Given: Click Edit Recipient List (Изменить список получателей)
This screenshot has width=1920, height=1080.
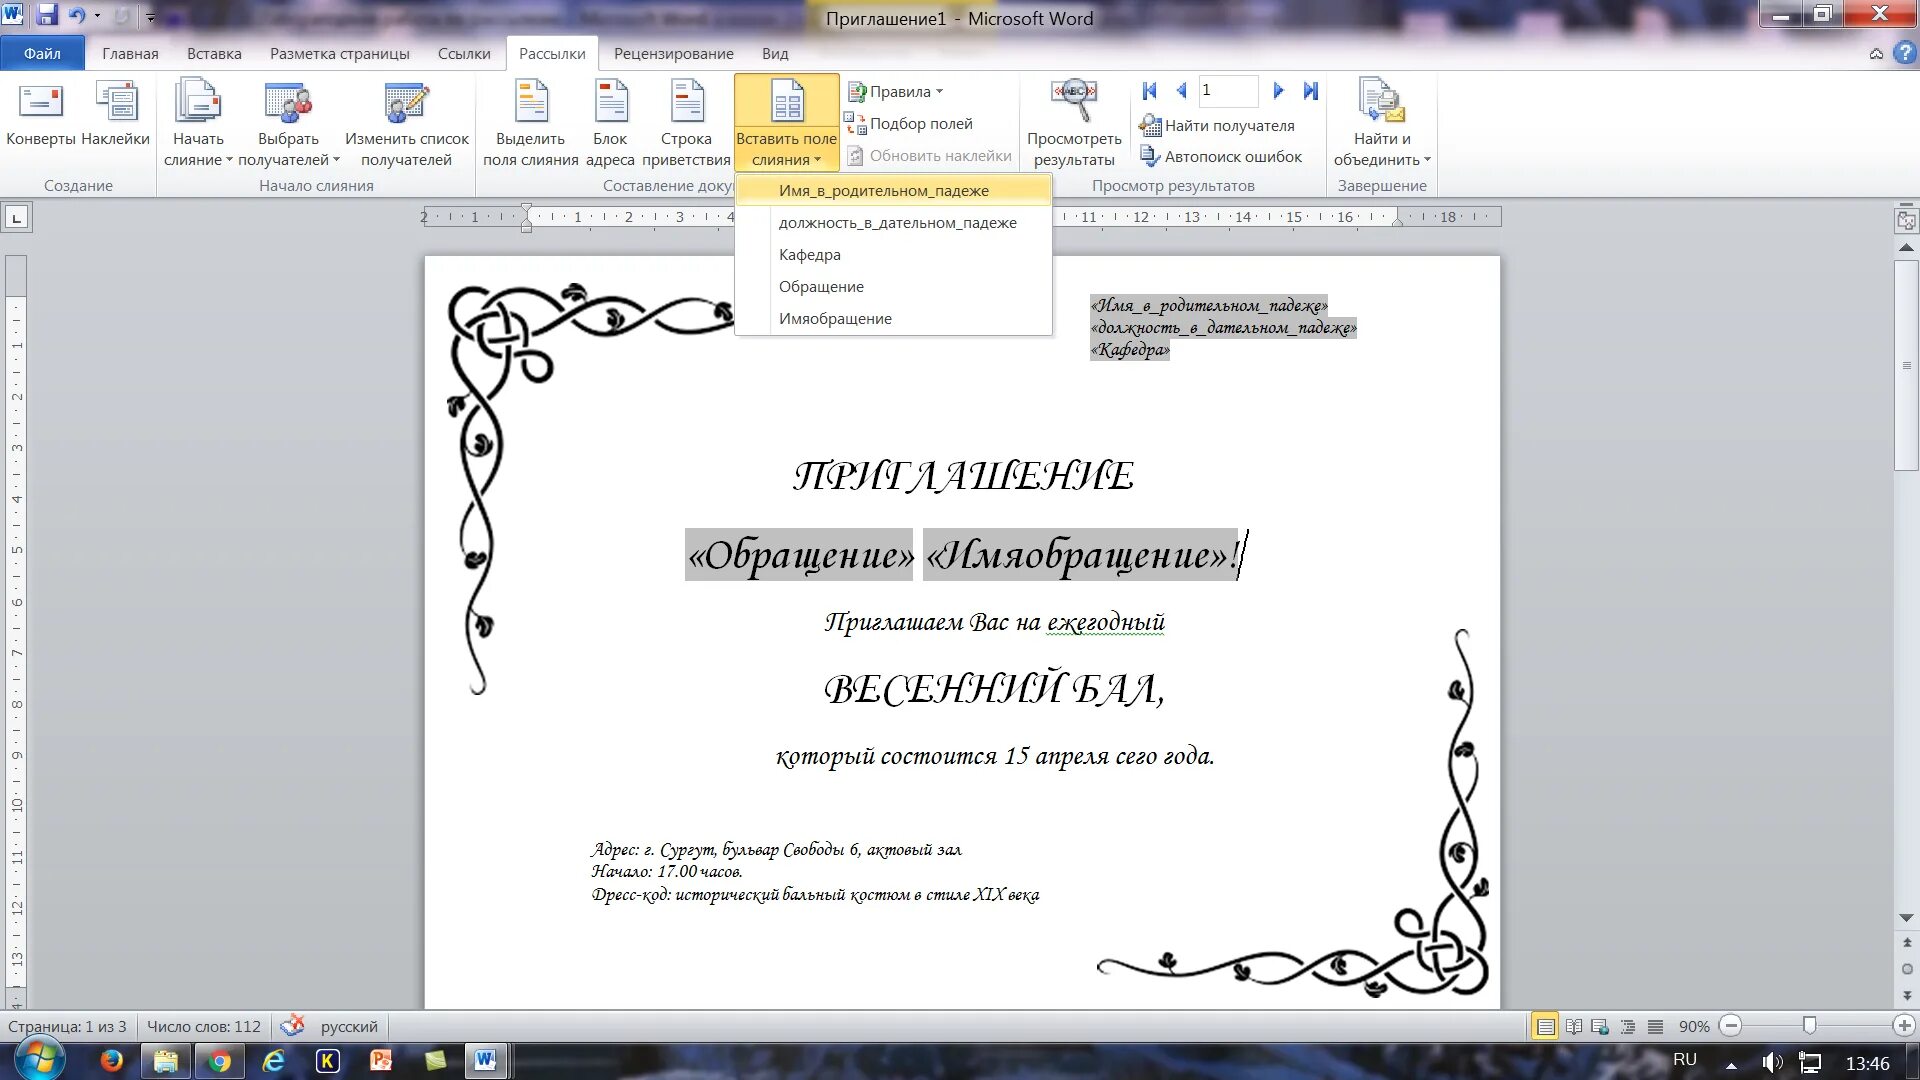Looking at the screenshot, I should tap(406, 103).
